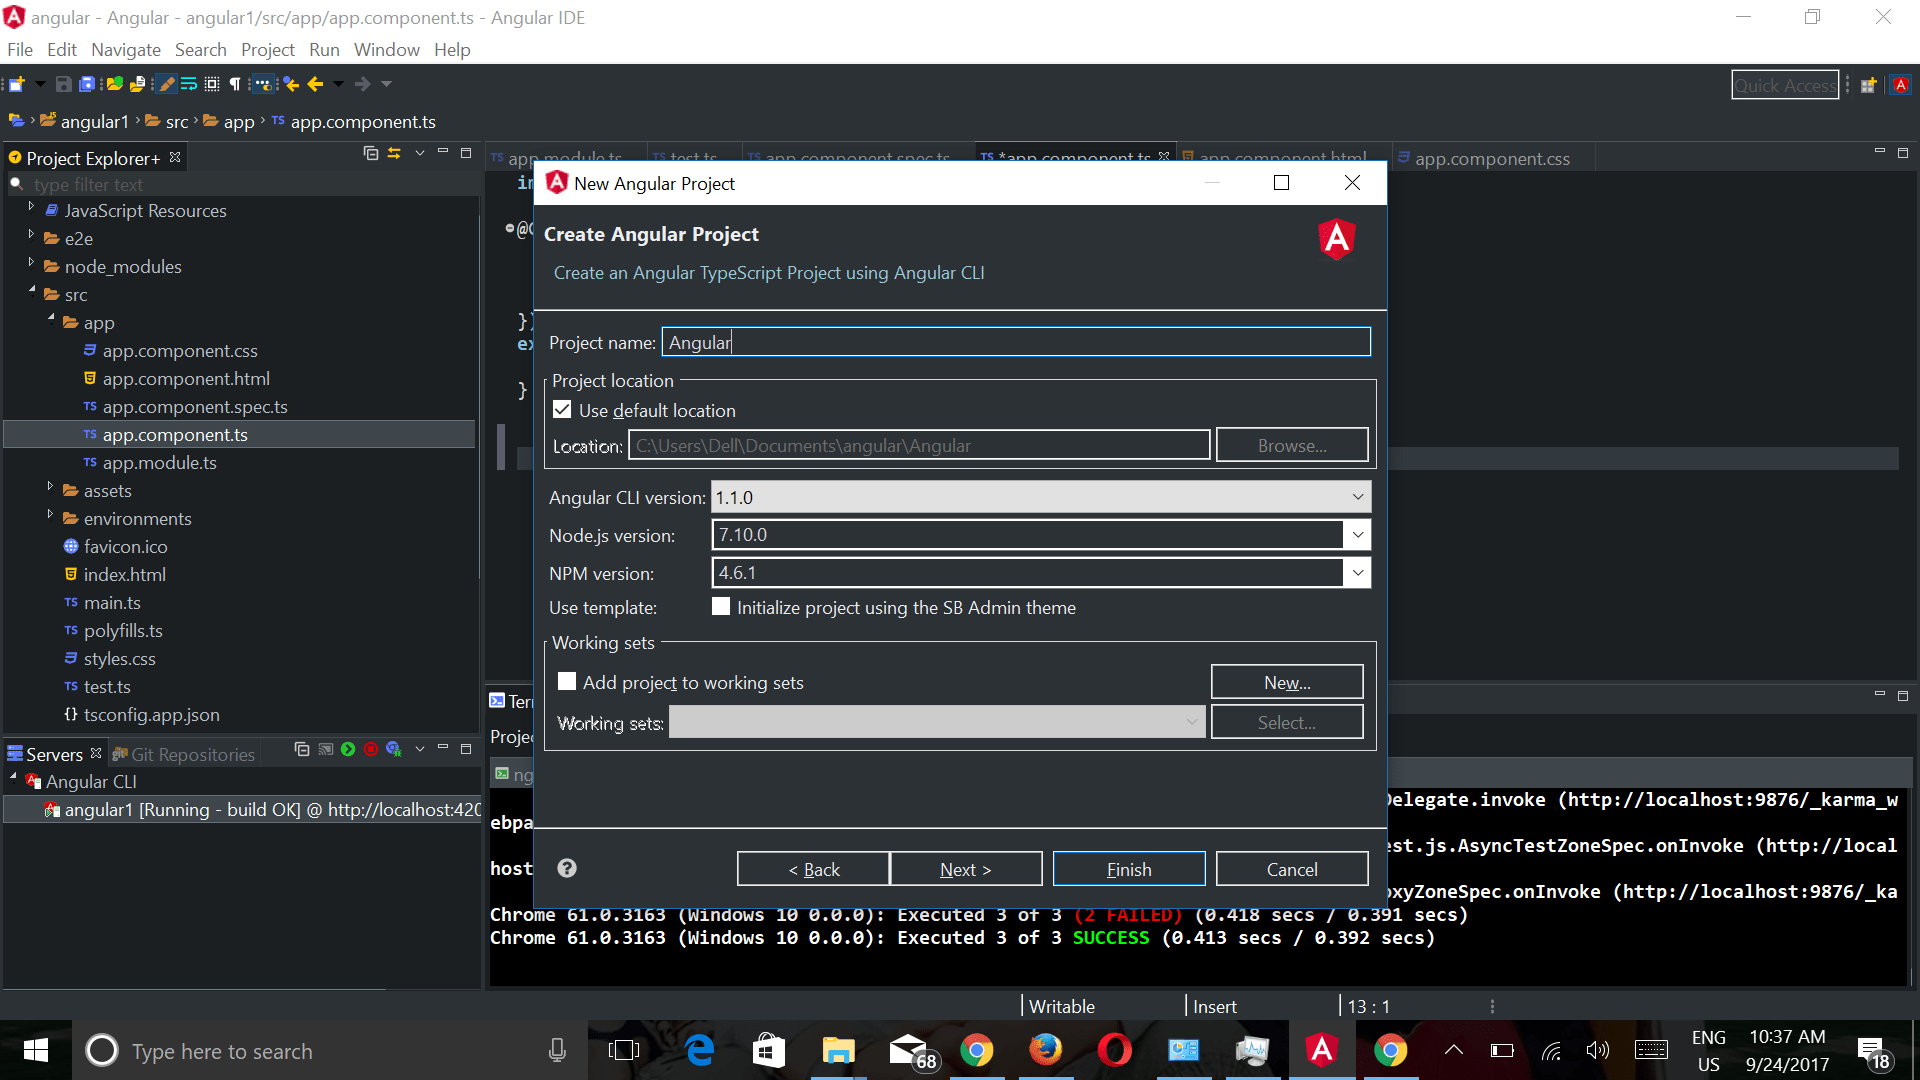Open the Angular CLI version dropdown

point(1357,496)
